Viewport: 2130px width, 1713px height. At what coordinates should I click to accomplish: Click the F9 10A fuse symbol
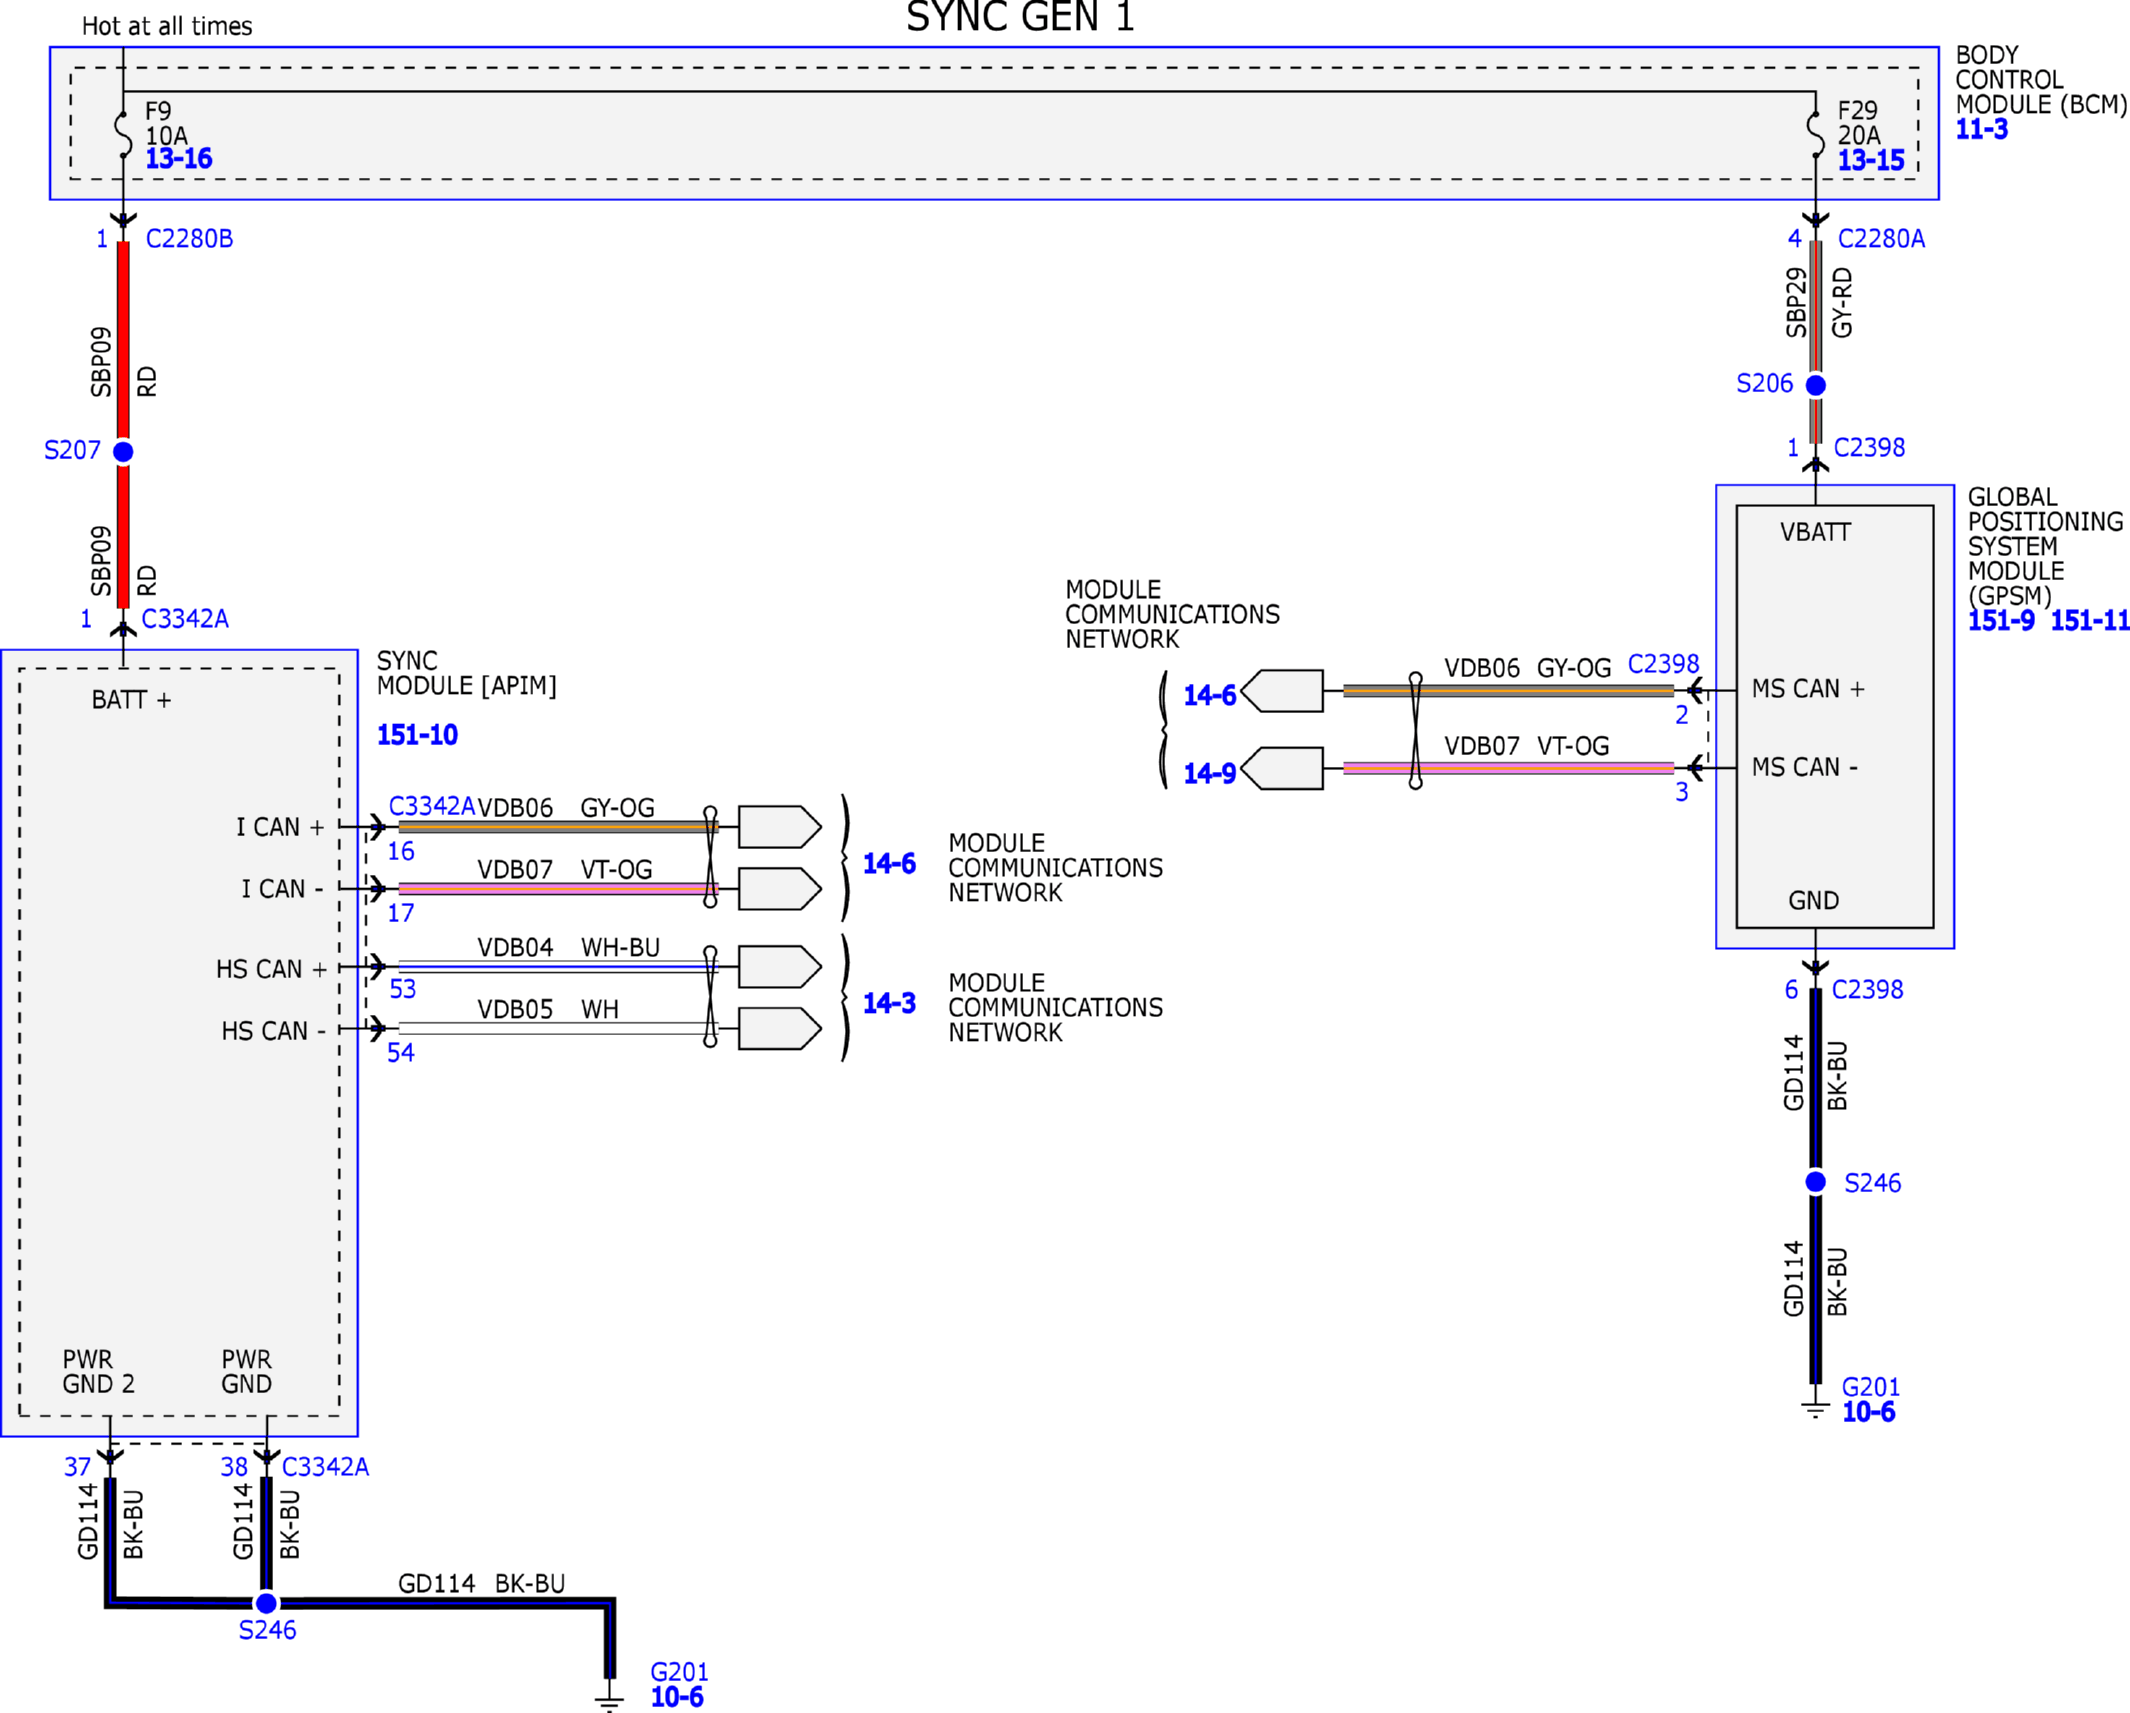123,134
